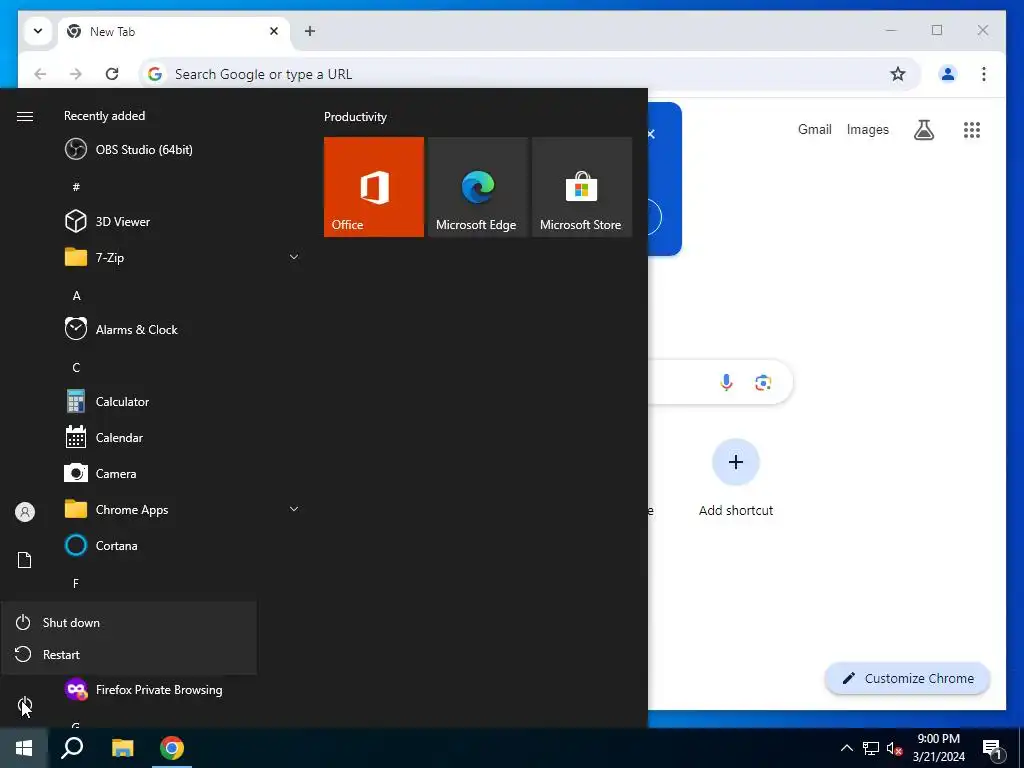Show hidden system tray icons

click(x=846, y=748)
